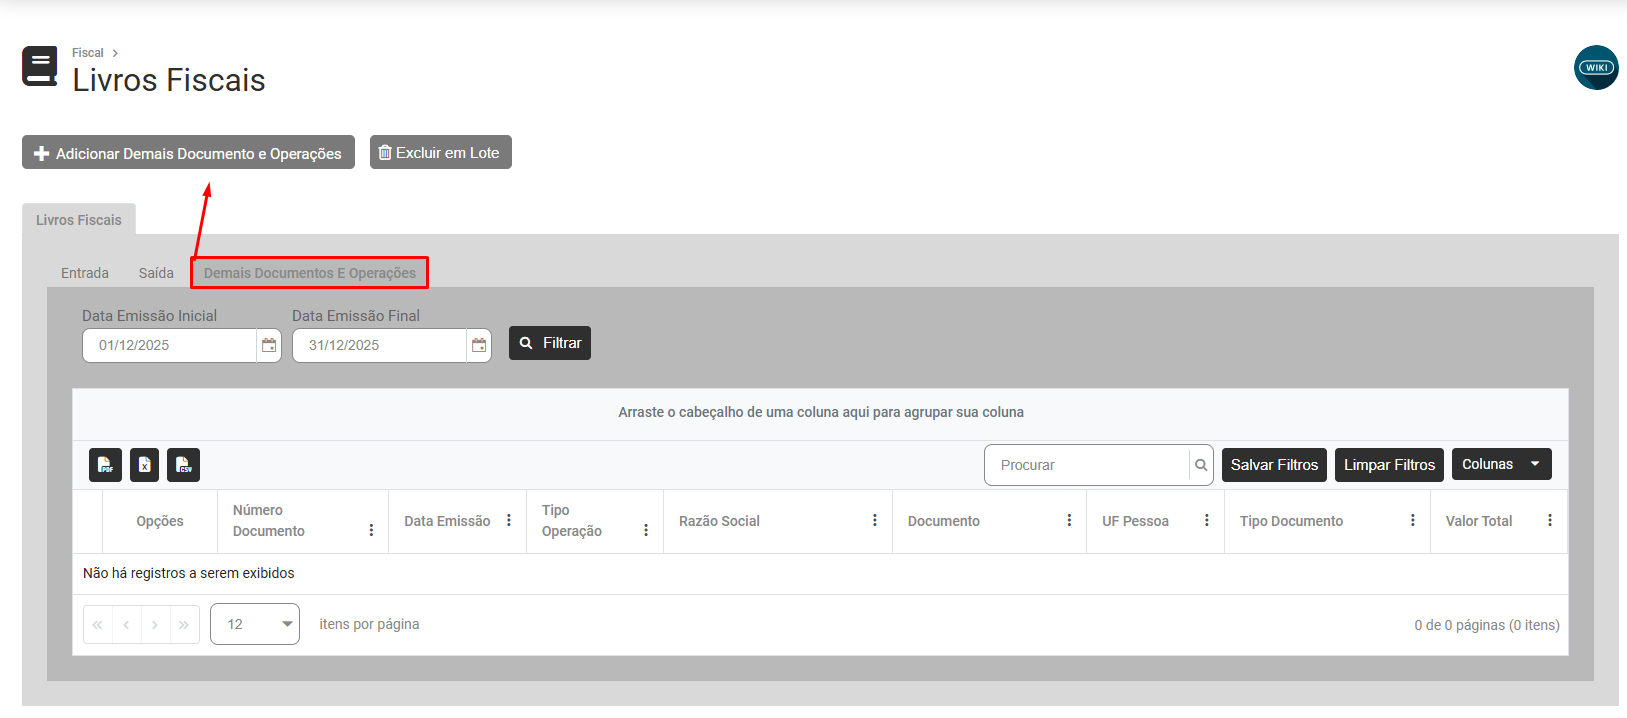
Task: Open Tipo Operação column menu dots
Action: (x=646, y=530)
